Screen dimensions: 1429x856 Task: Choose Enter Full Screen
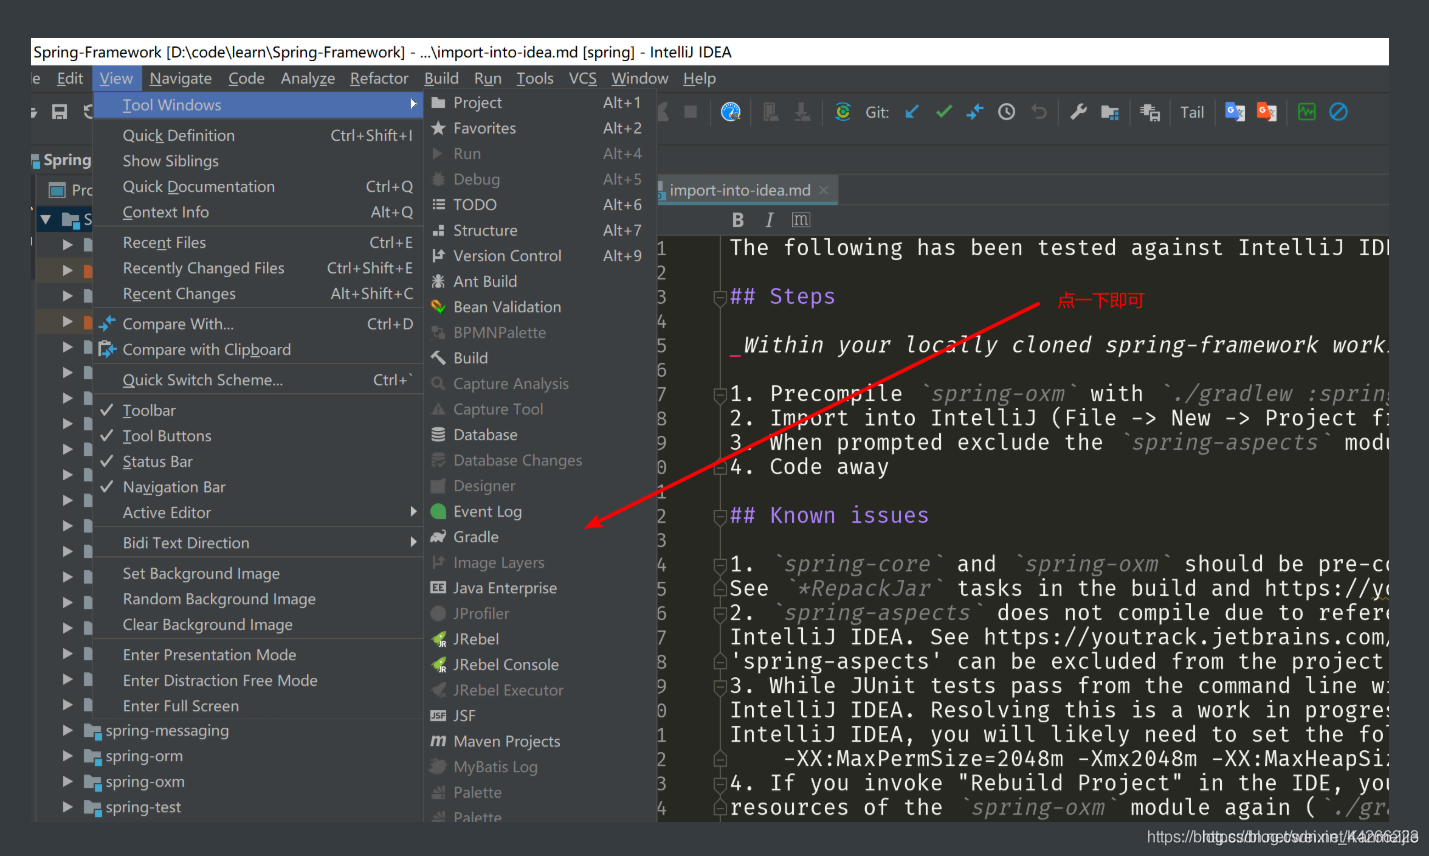click(x=259, y=706)
